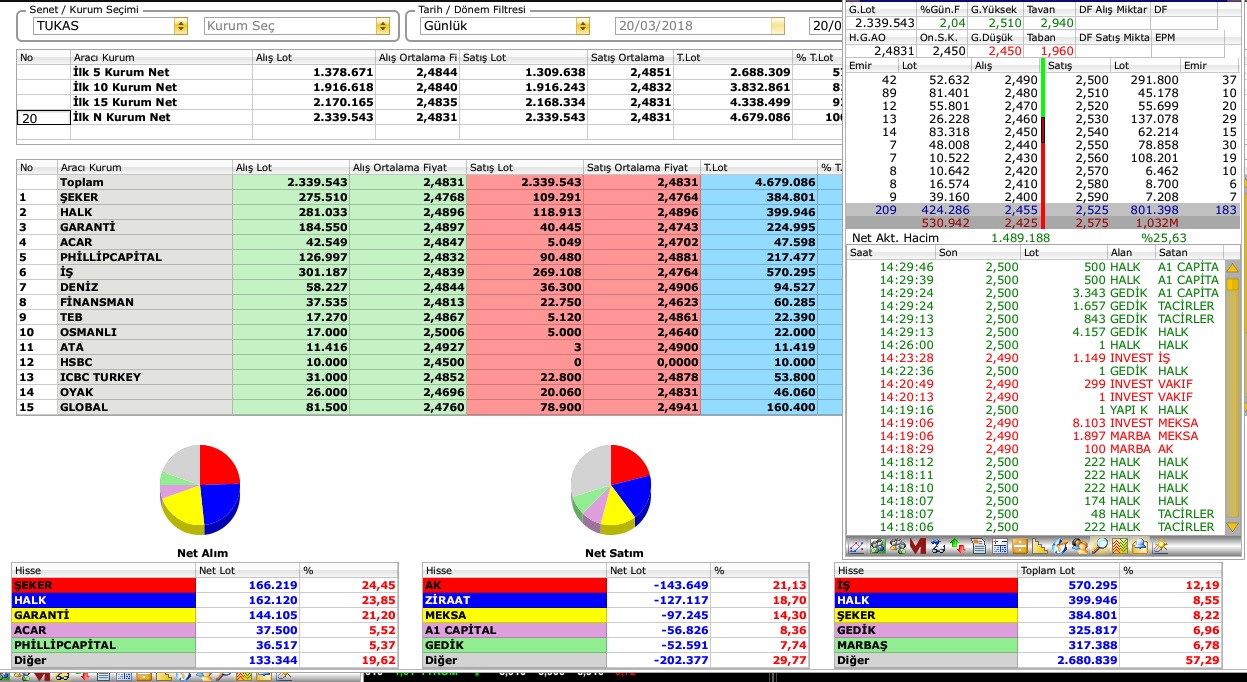
Task: Click the orange staircase toolbar icon
Action: click(1040, 546)
